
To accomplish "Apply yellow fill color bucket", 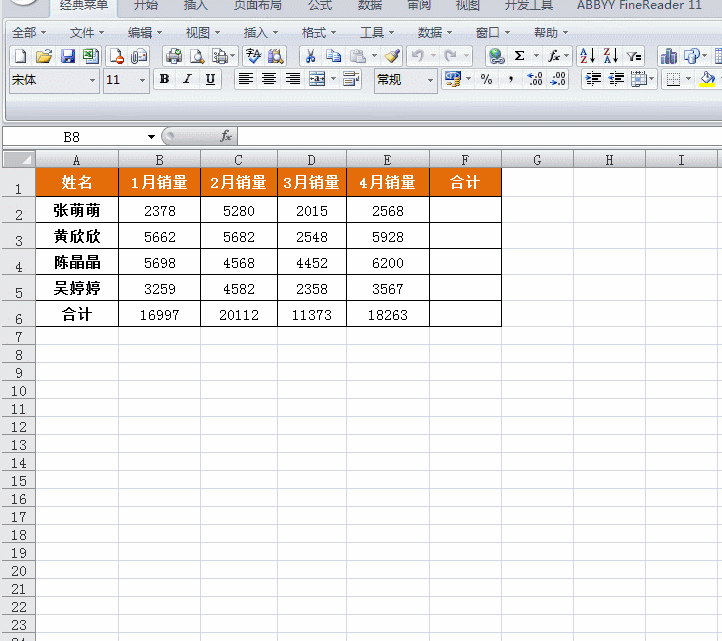I will click(x=707, y=80).
